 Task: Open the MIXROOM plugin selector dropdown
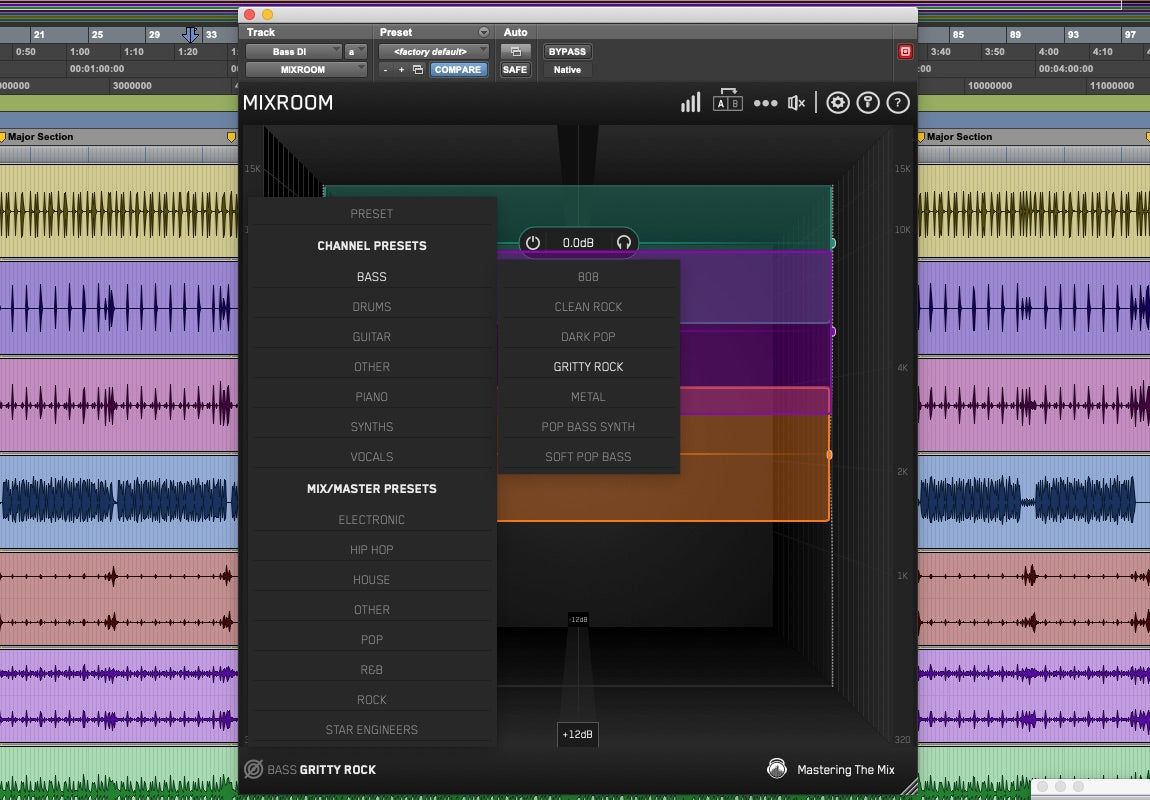tap(306, 70)
